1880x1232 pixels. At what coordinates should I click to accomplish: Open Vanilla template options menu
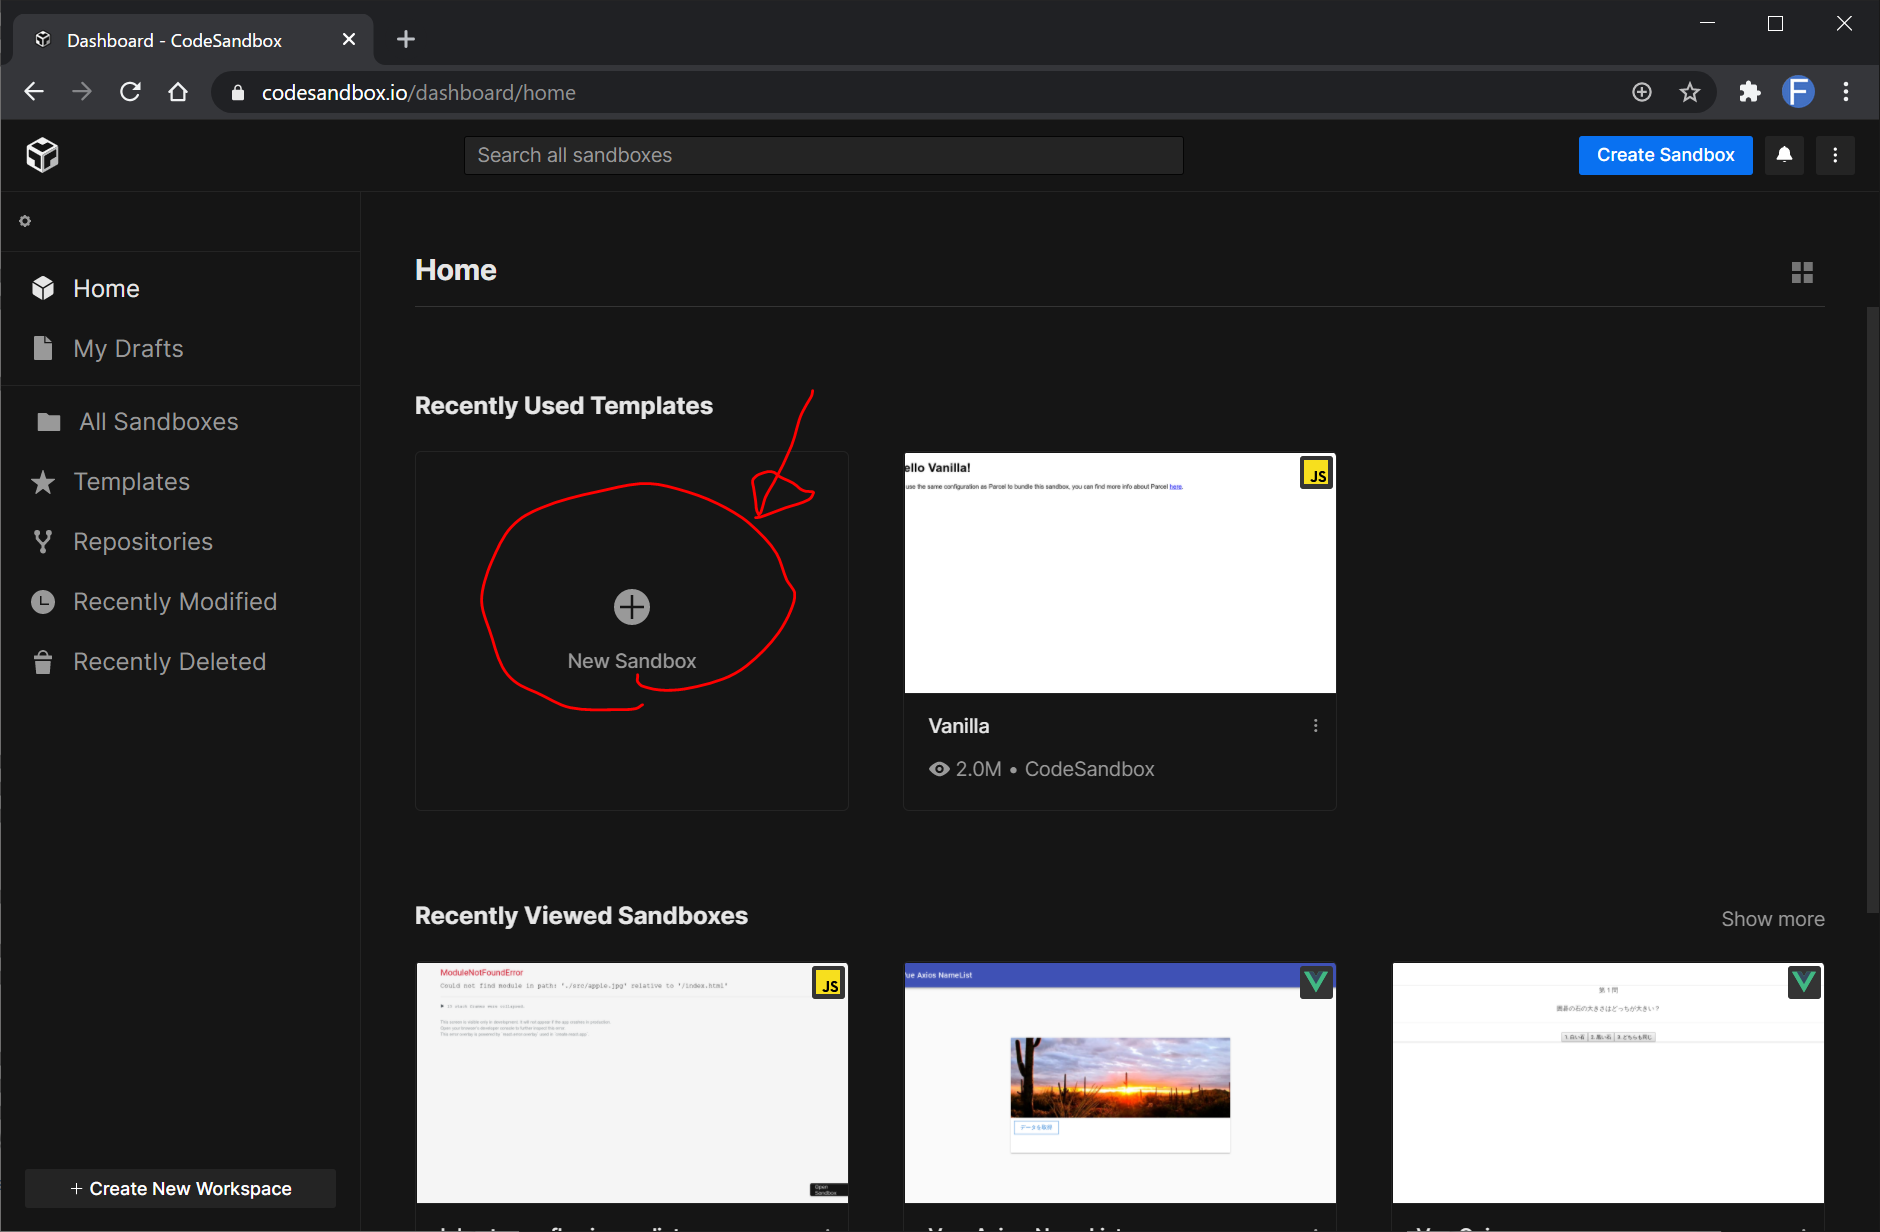(1315, 726)
